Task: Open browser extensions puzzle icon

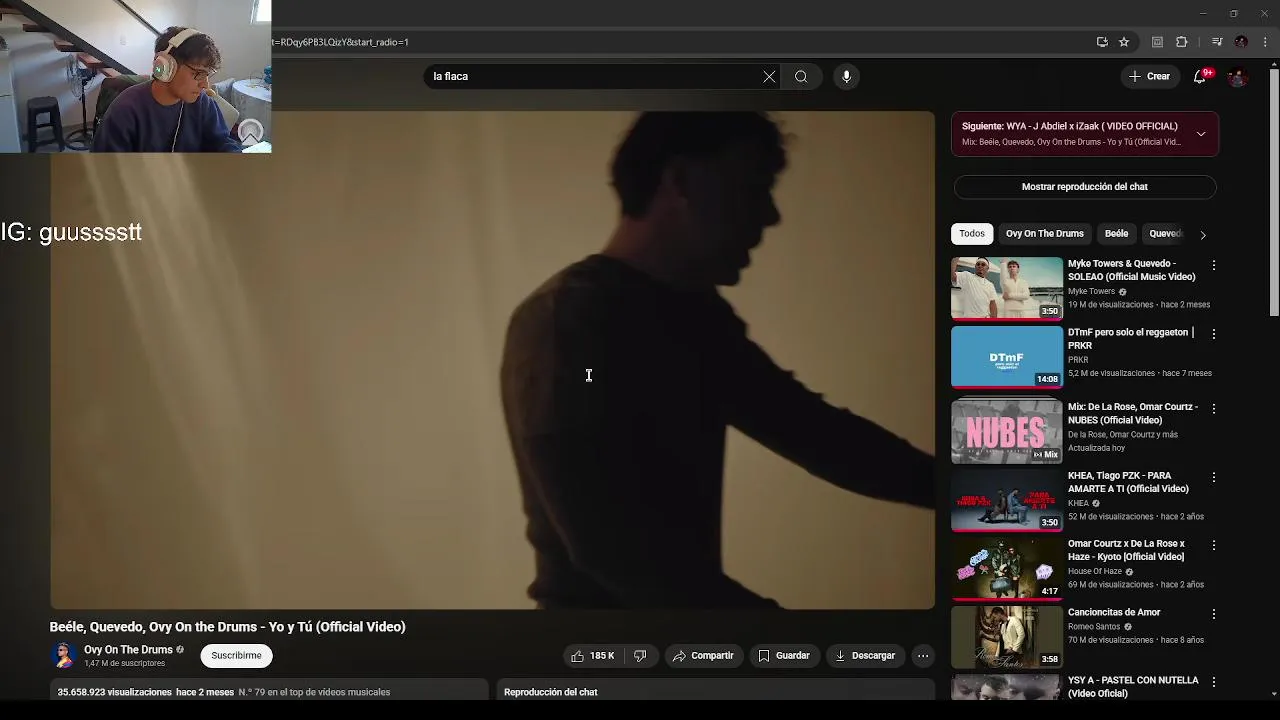Action: [1181, 42]
